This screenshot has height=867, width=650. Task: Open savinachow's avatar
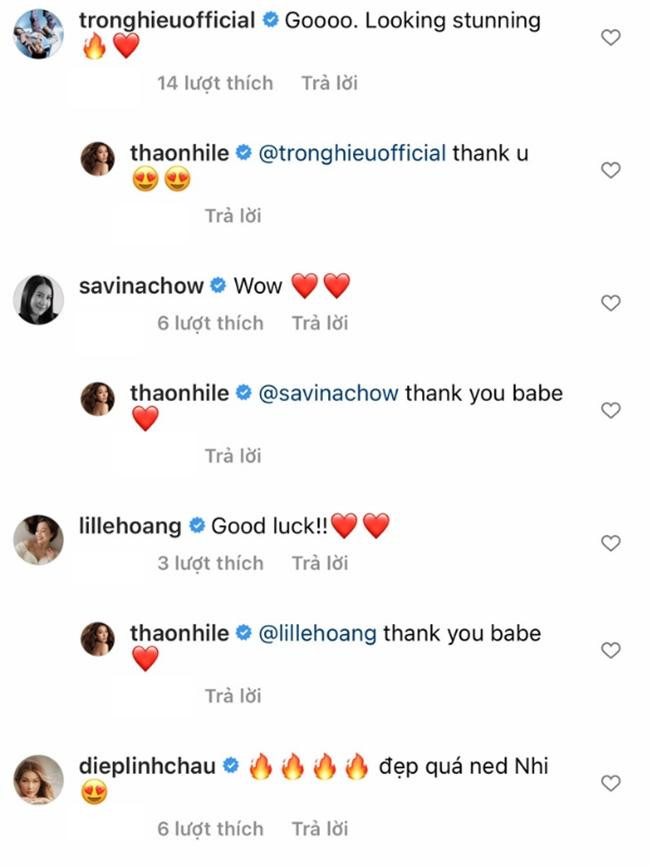point(38,298)
